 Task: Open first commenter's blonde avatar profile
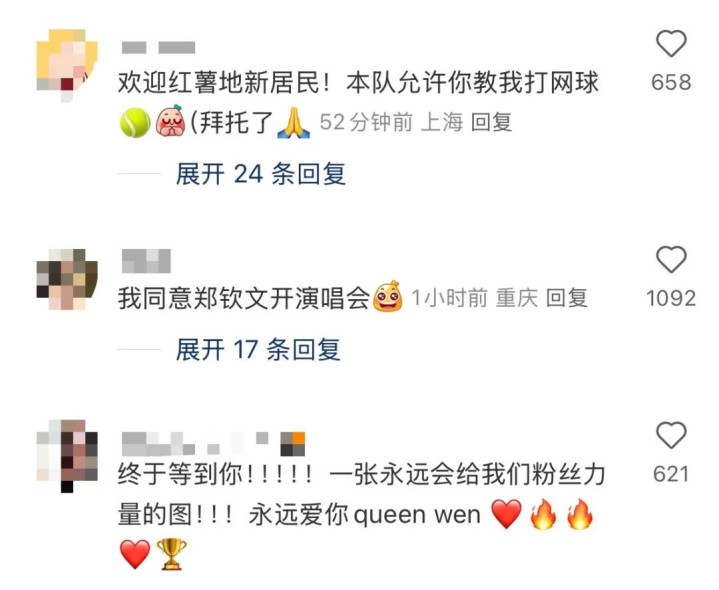pyautogui.click(x=67, y=64)
